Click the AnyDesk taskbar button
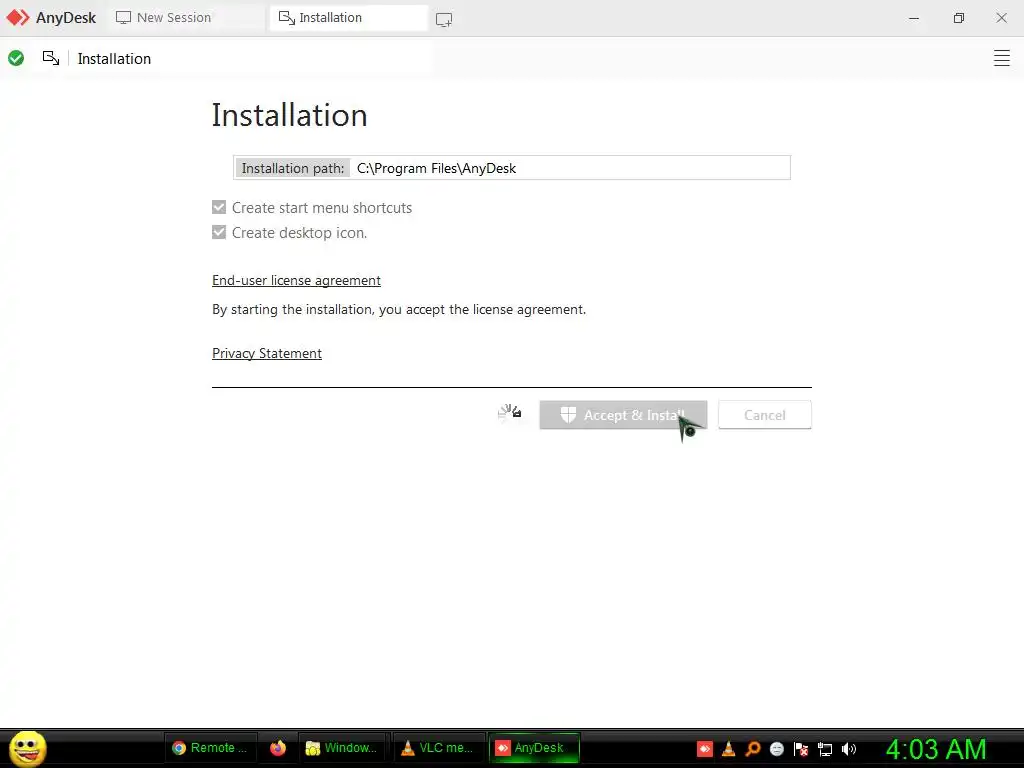 [534, 748]
